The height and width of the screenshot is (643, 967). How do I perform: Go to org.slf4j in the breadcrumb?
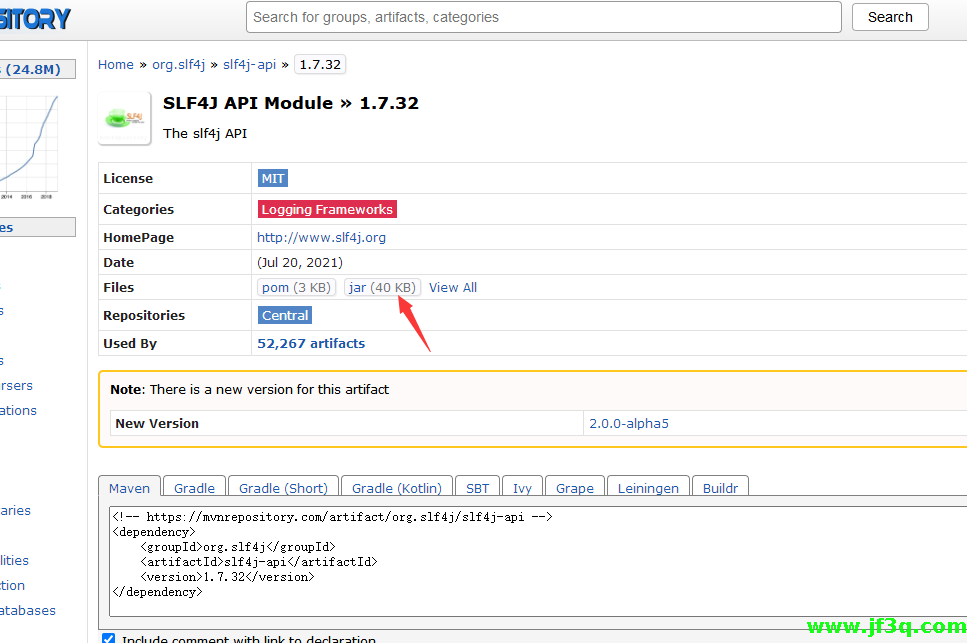[178, 64]
